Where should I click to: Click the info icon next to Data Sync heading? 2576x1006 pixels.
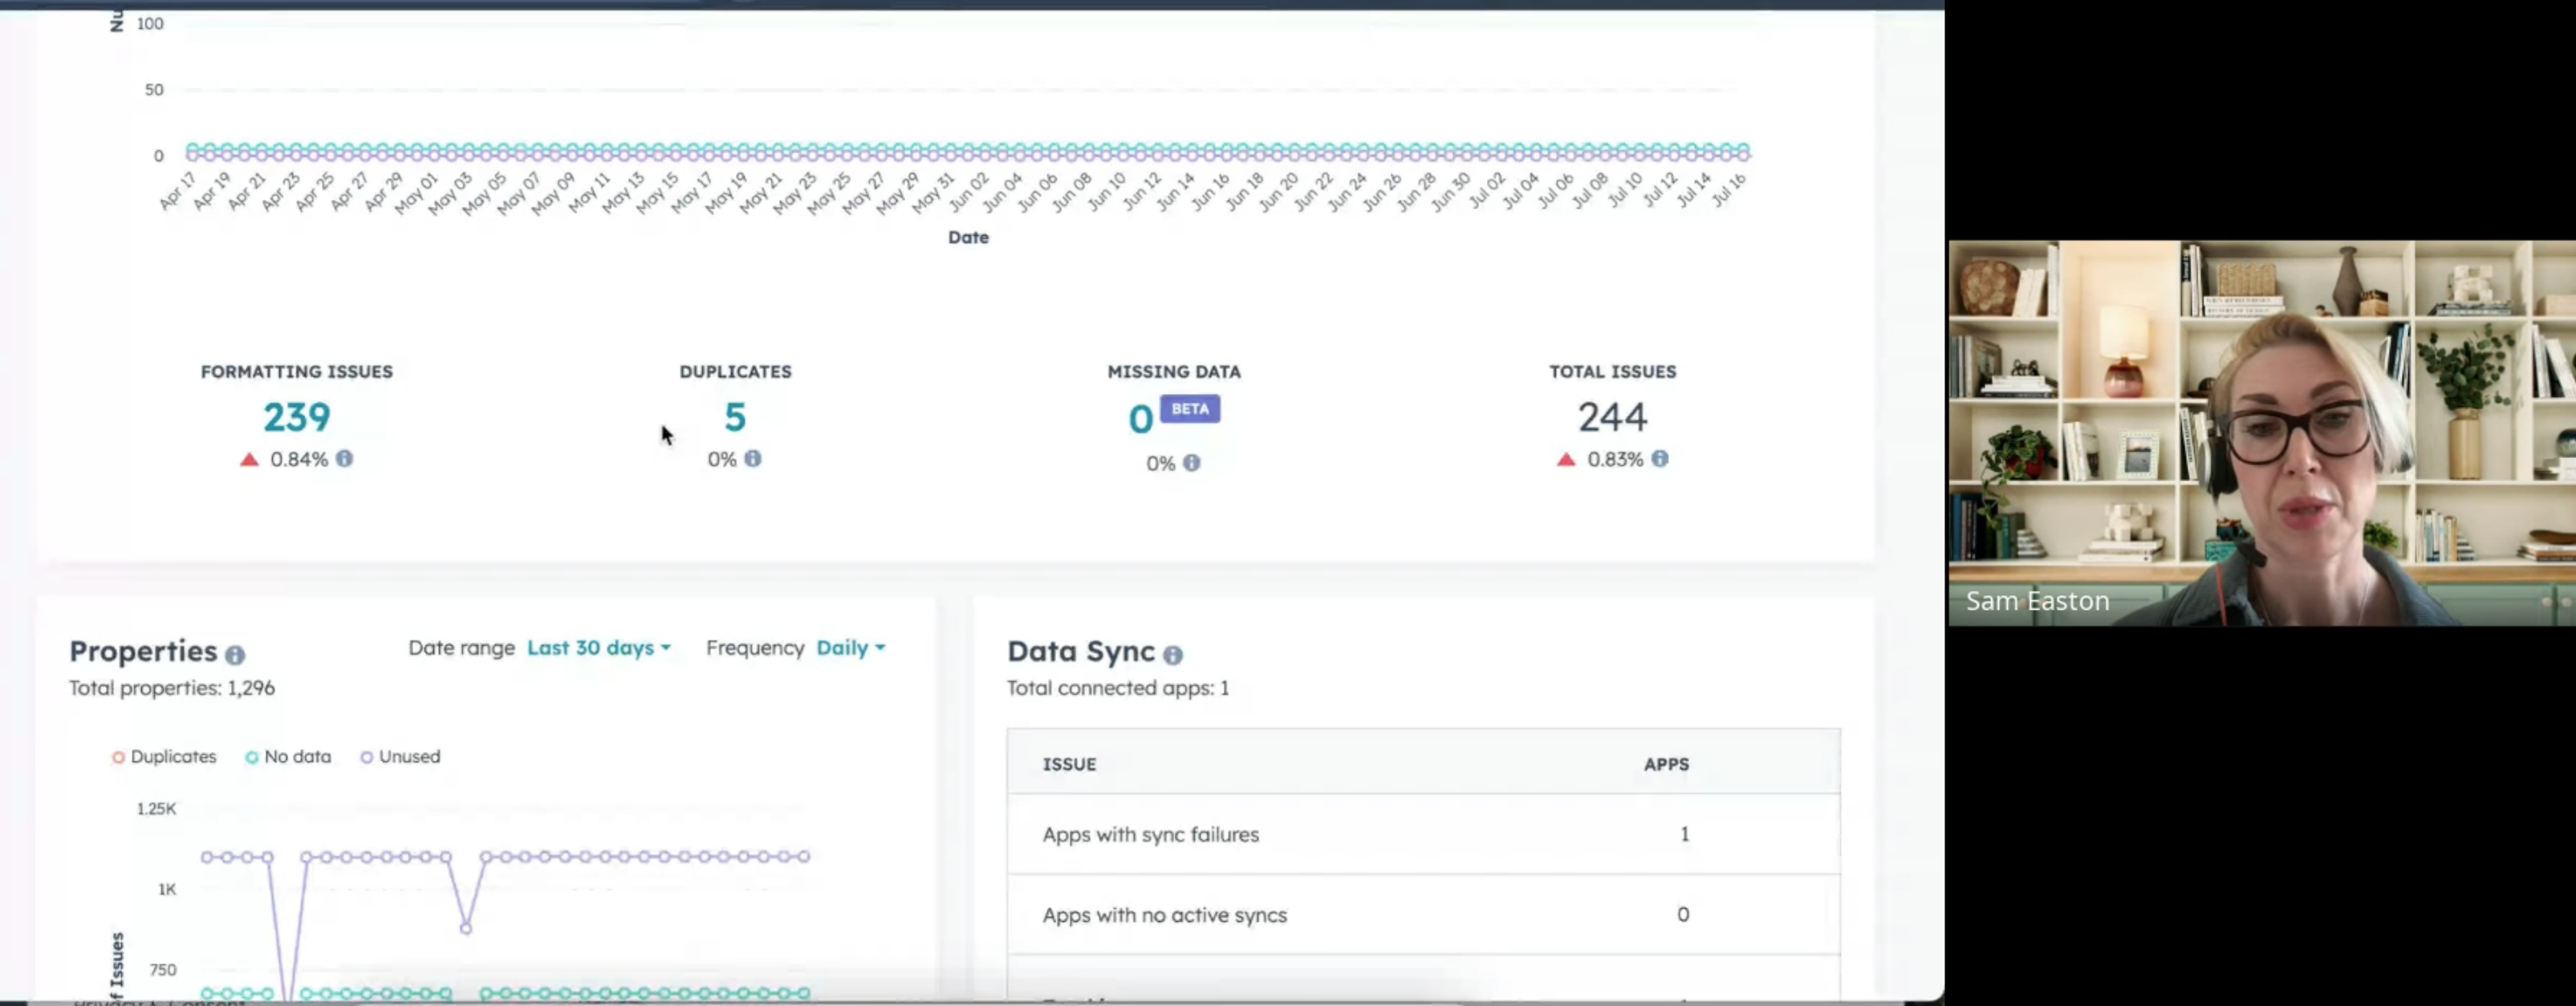pos(1173,655)
